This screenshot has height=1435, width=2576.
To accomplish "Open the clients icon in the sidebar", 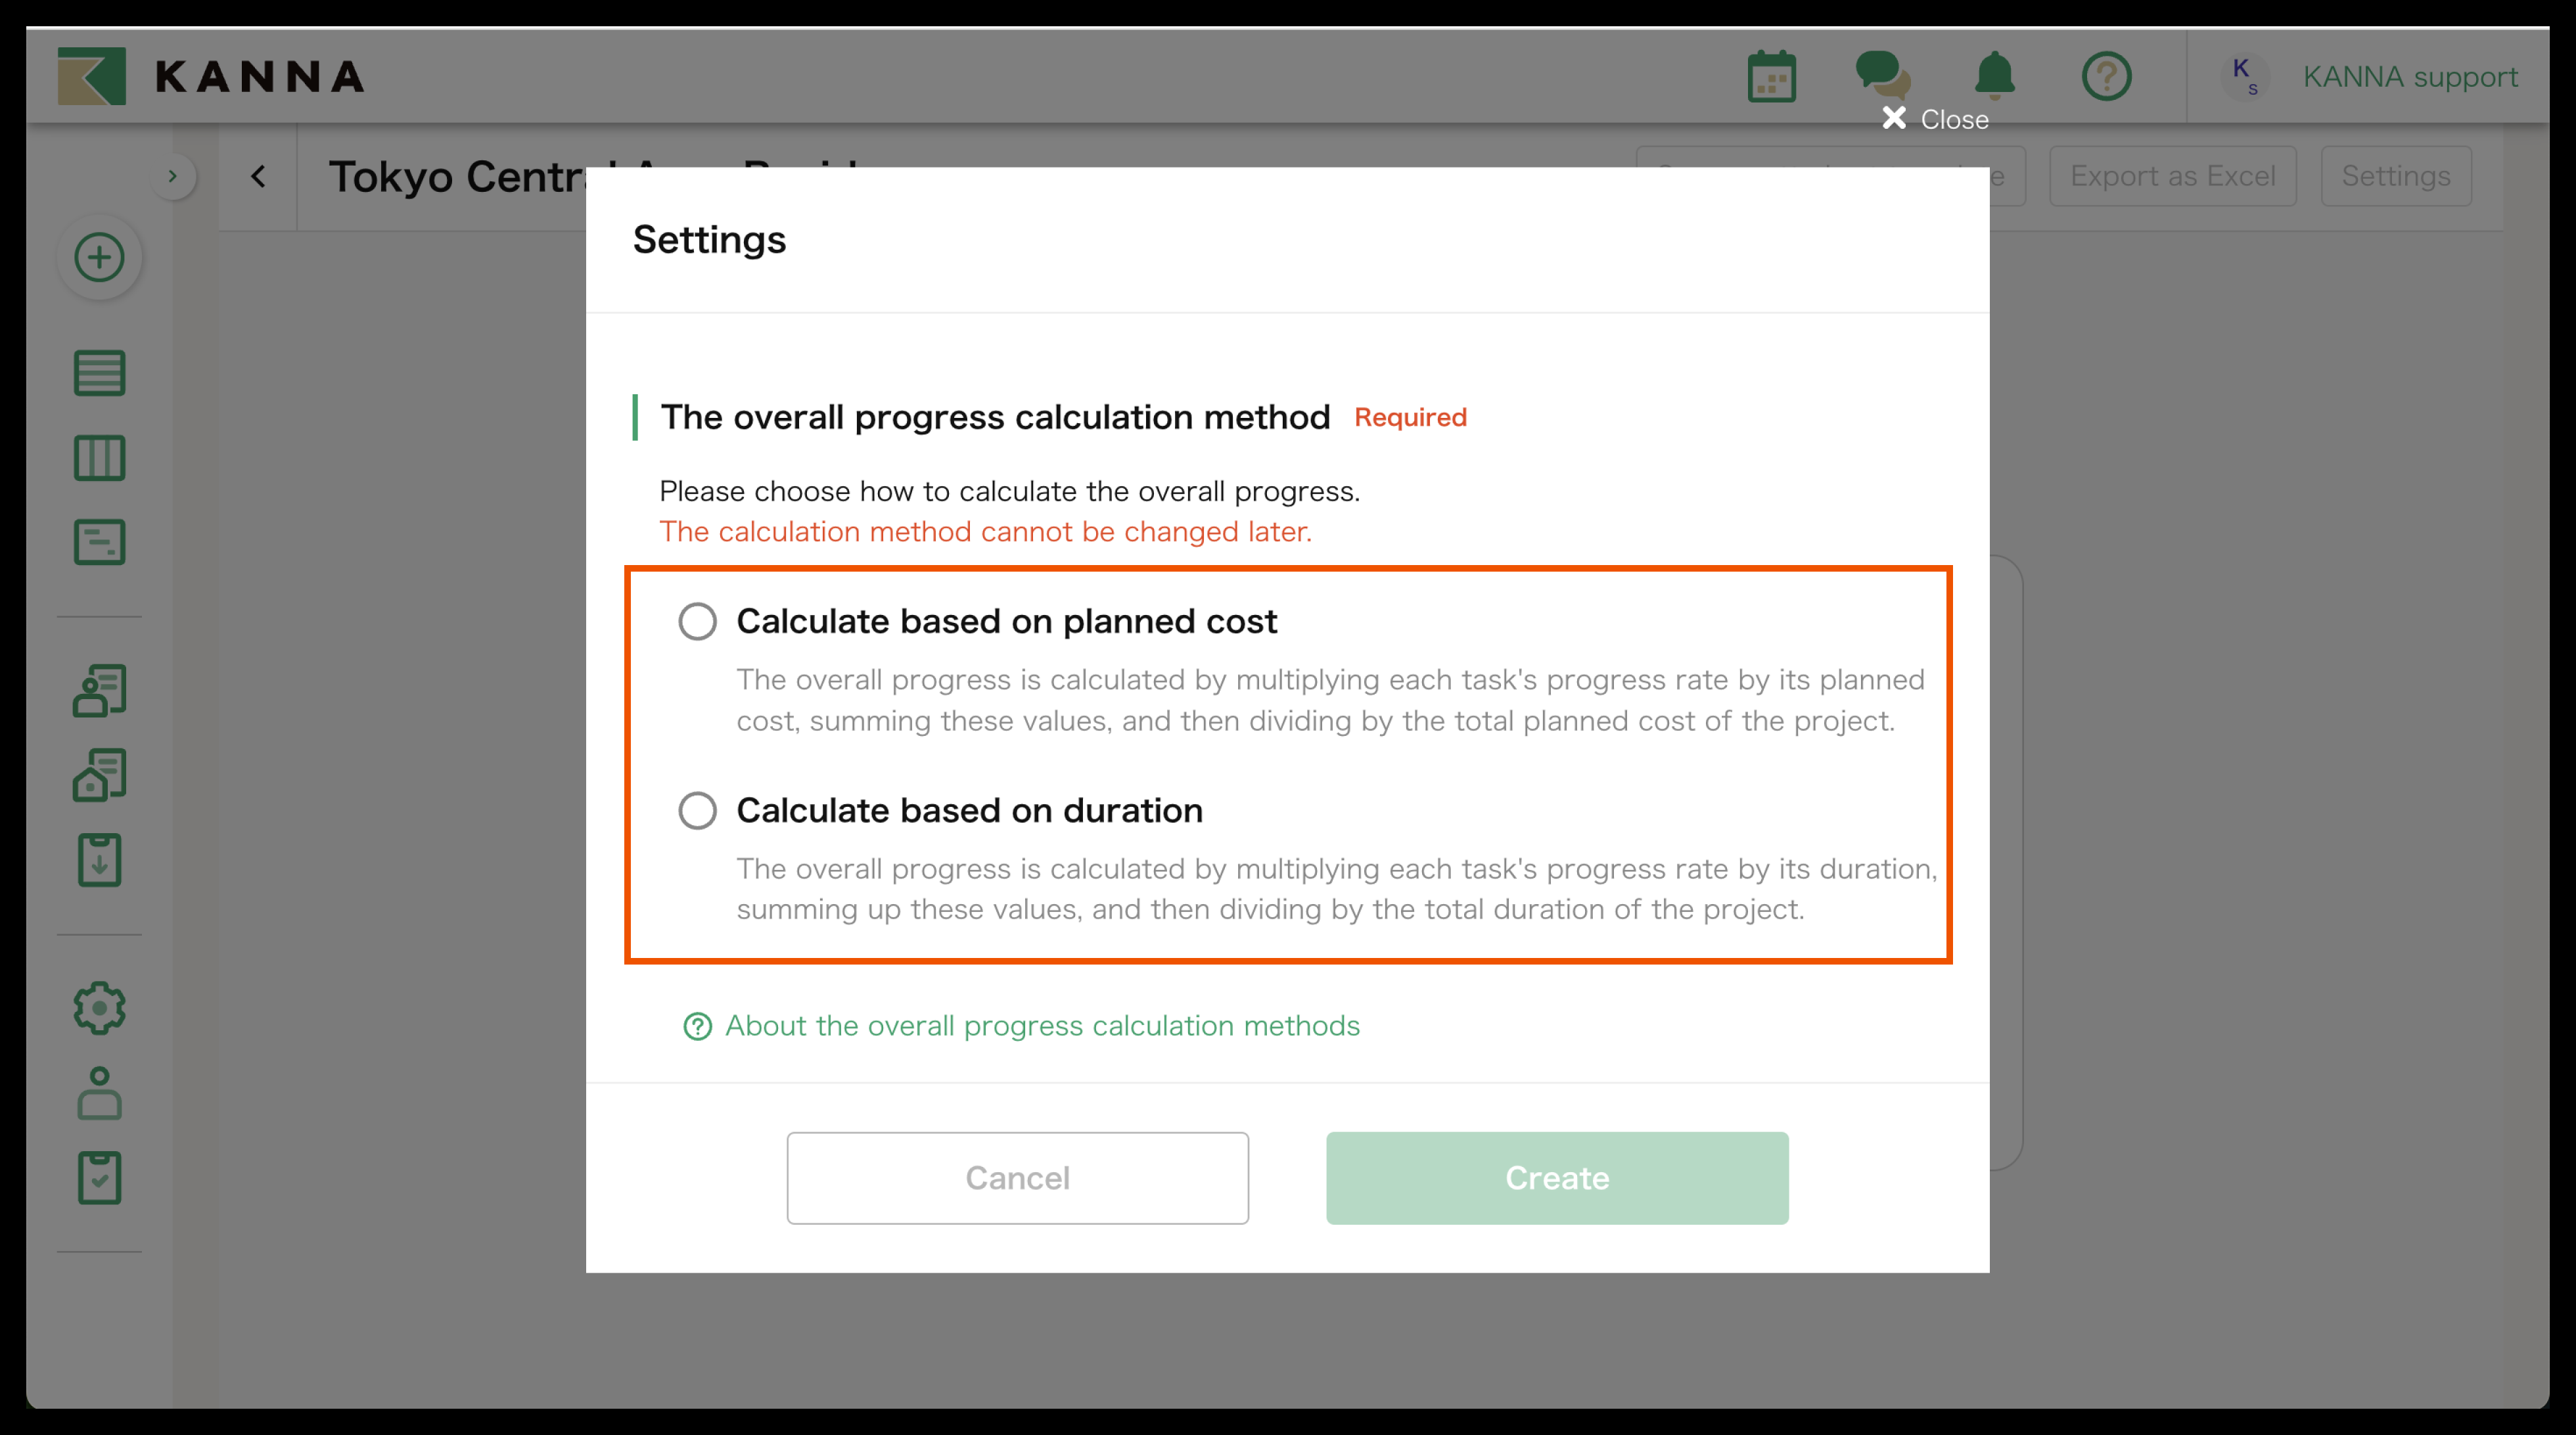I will coord(99,689).
